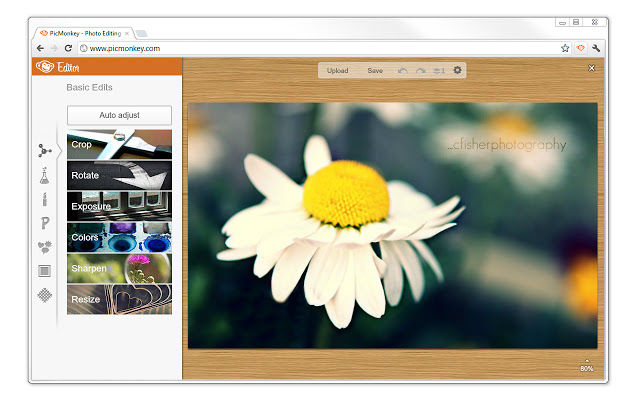Choose the Crop edit thumbnail
This screenshot has height=400, width=640.
(119, 144)
